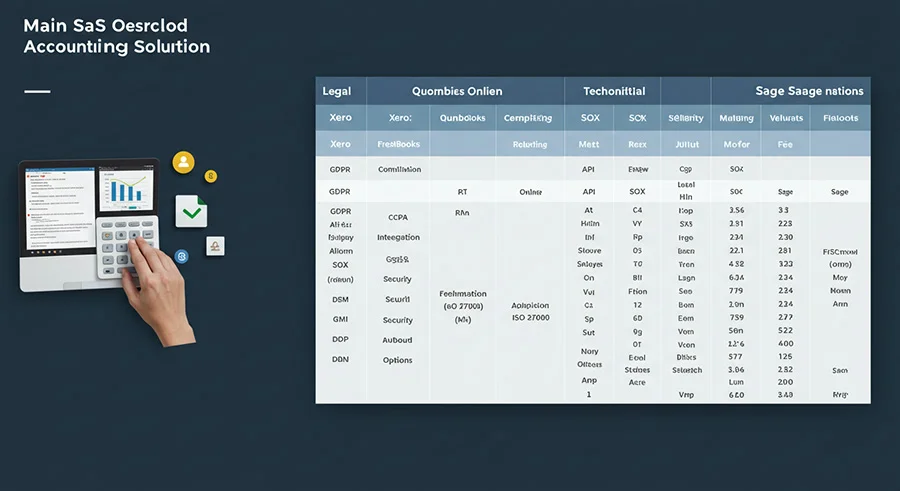Click the "RT" cell
900x491 pixels.
click(462, 192)
